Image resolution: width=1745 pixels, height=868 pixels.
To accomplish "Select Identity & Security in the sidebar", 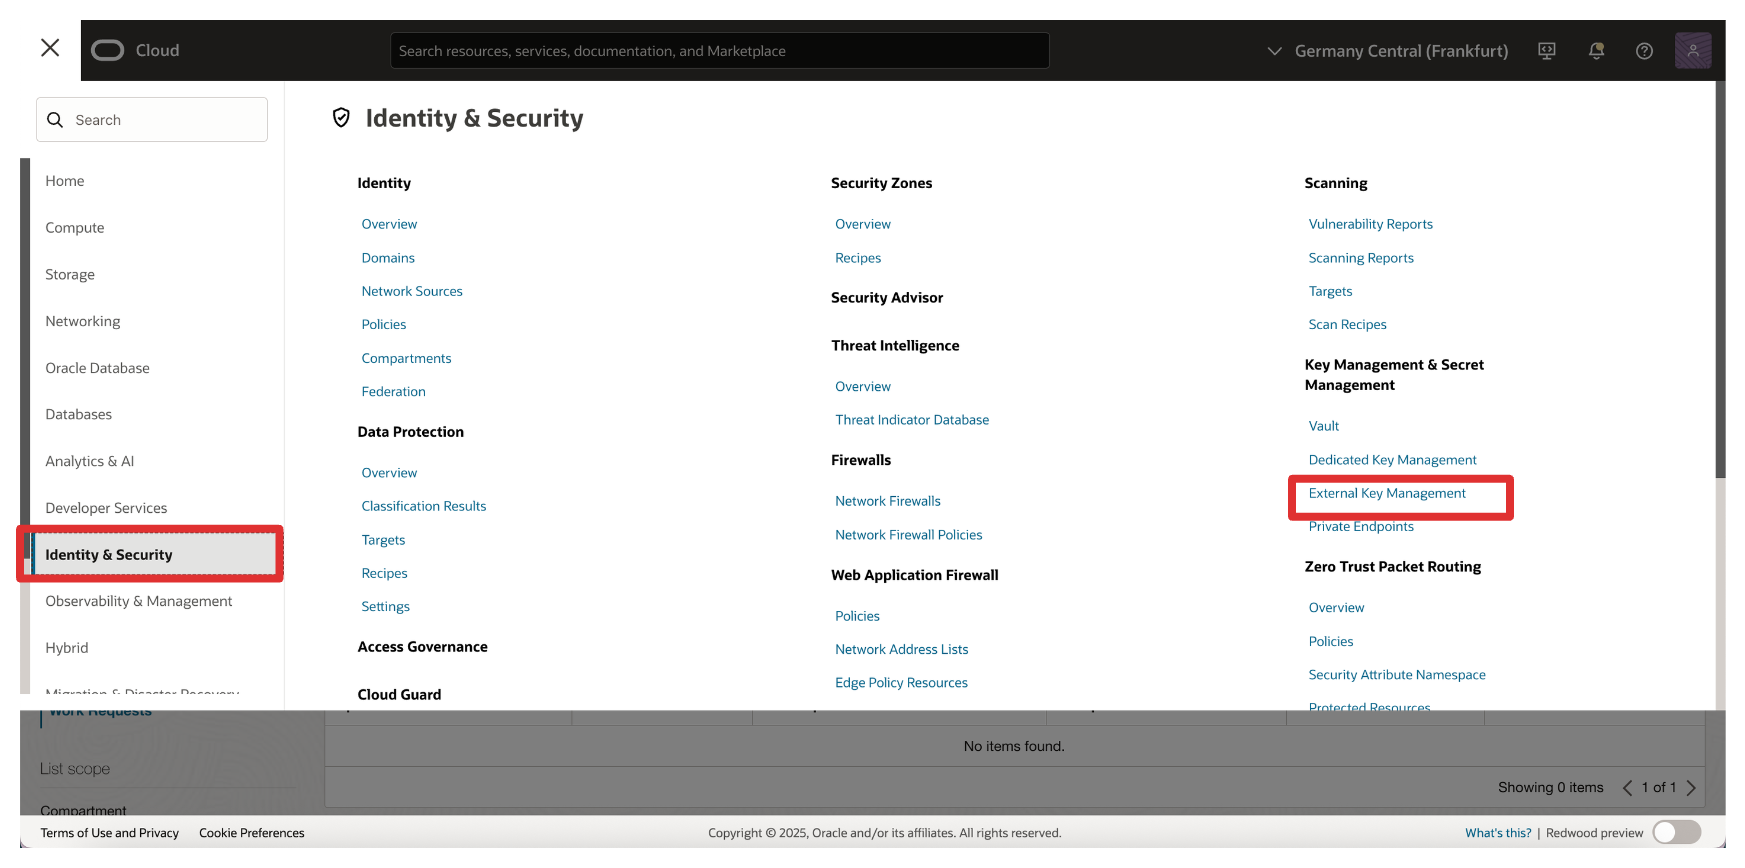I will point(109,555).
